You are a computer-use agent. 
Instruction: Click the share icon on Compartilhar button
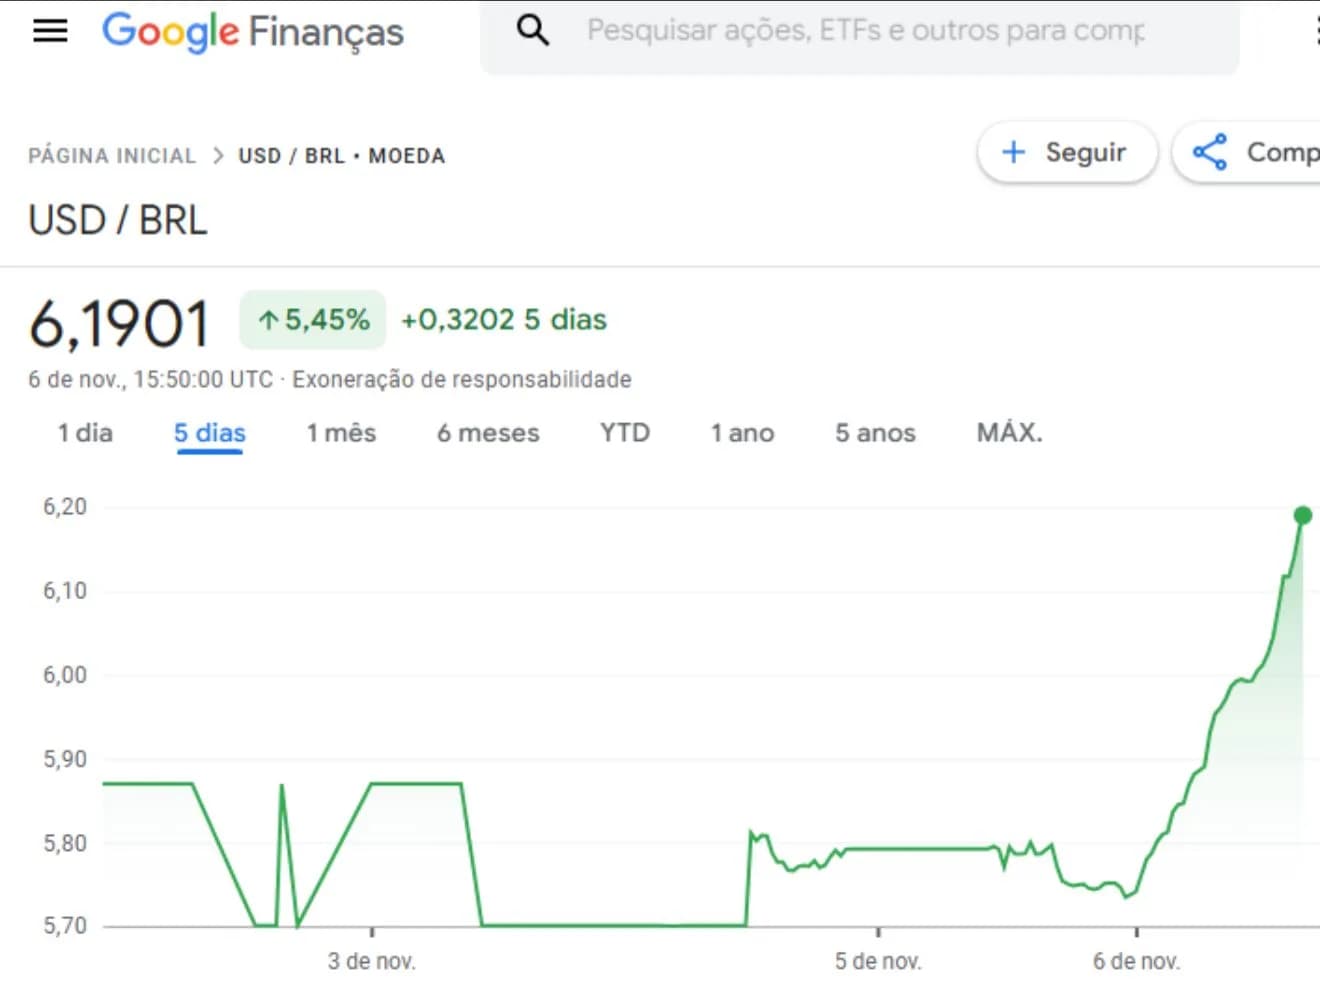(x=1210, y=152)
